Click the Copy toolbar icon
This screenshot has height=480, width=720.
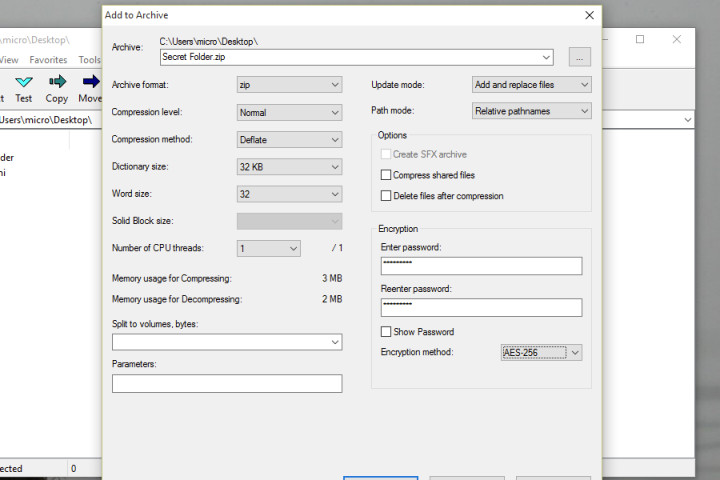pyautogui.click(x=57, y=88)
